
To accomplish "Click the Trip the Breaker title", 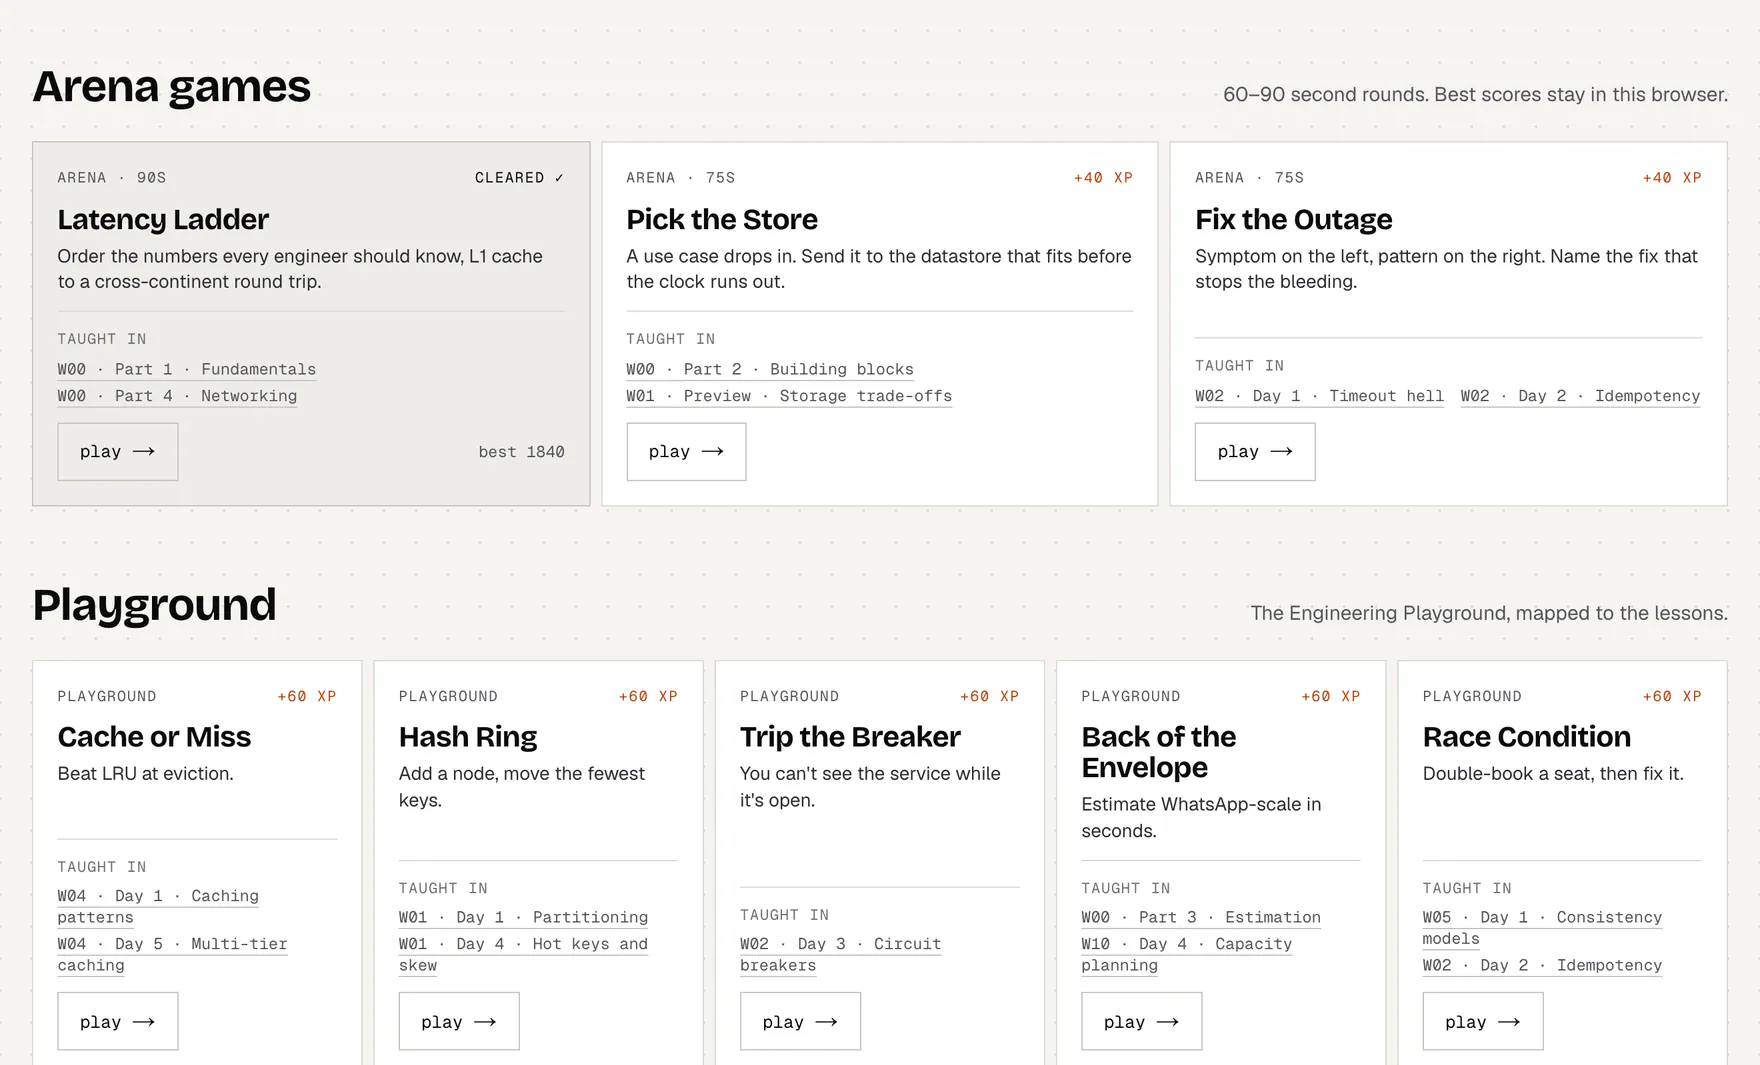I will pyautogui.click(x=850, y=737).
